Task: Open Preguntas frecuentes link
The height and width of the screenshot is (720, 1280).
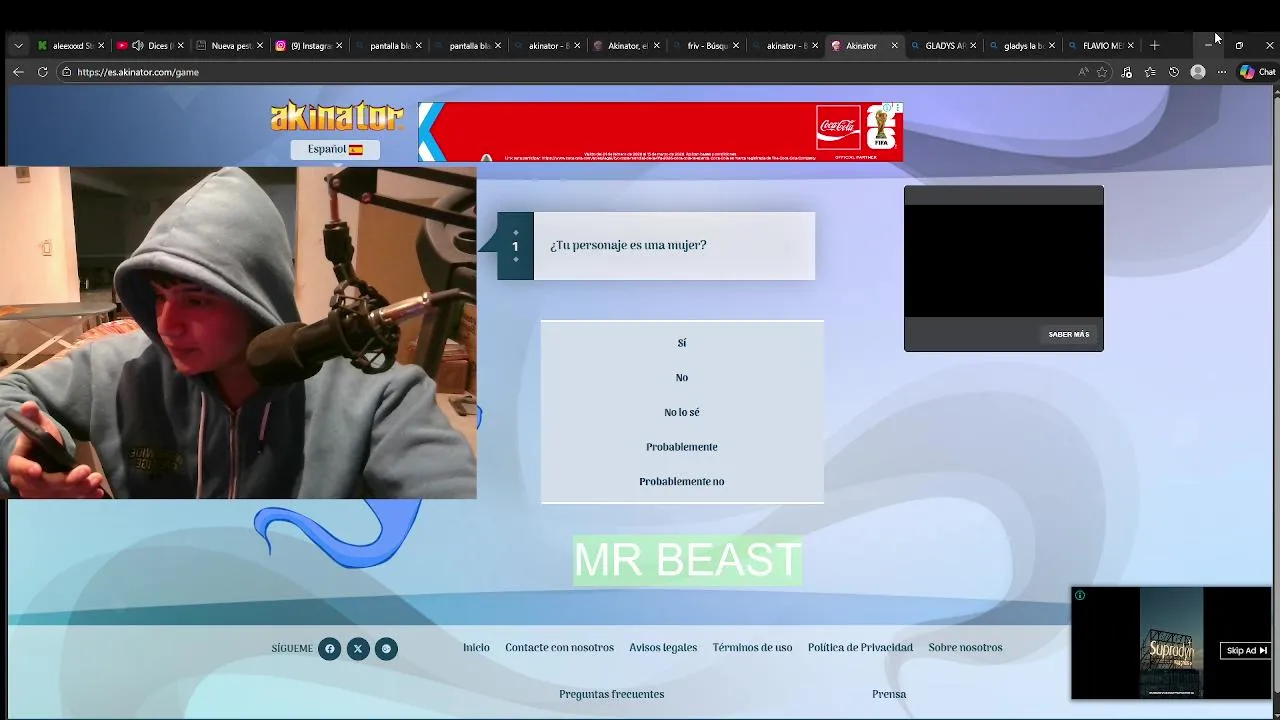Action: pyautogui.click(x=611, y=694)
